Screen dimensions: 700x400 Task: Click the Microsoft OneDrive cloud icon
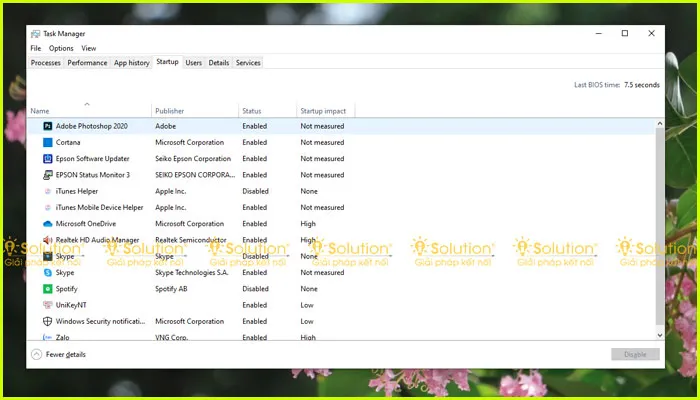[47, 224]
